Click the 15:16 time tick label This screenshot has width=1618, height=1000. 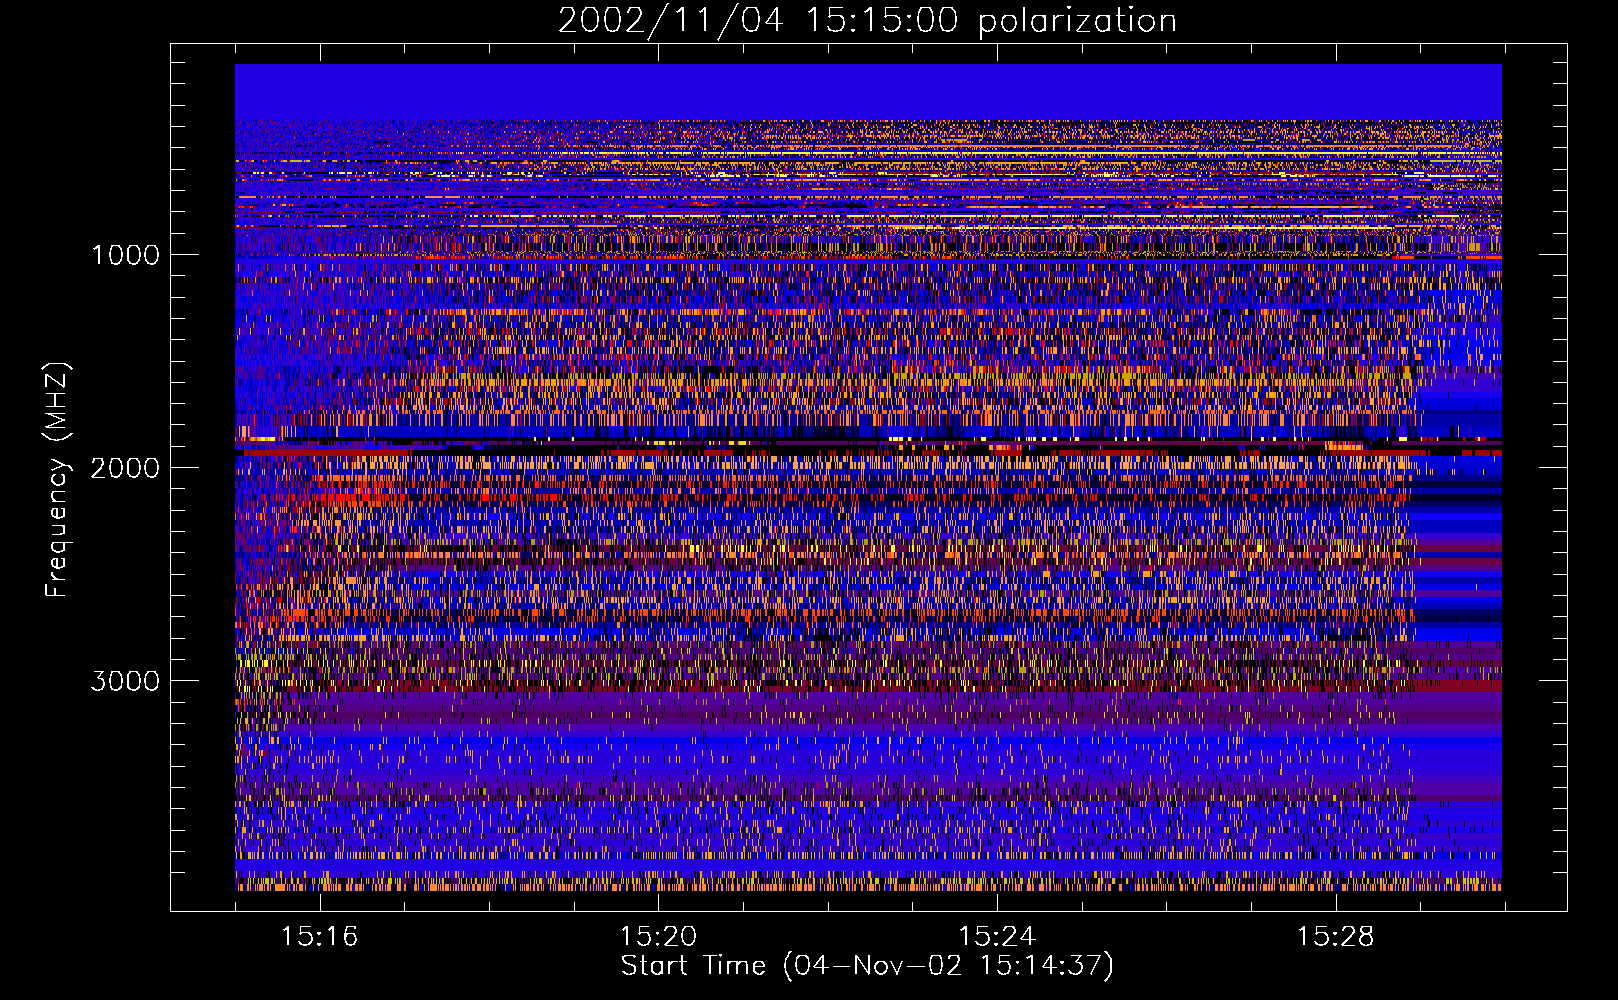coord(319,937)
